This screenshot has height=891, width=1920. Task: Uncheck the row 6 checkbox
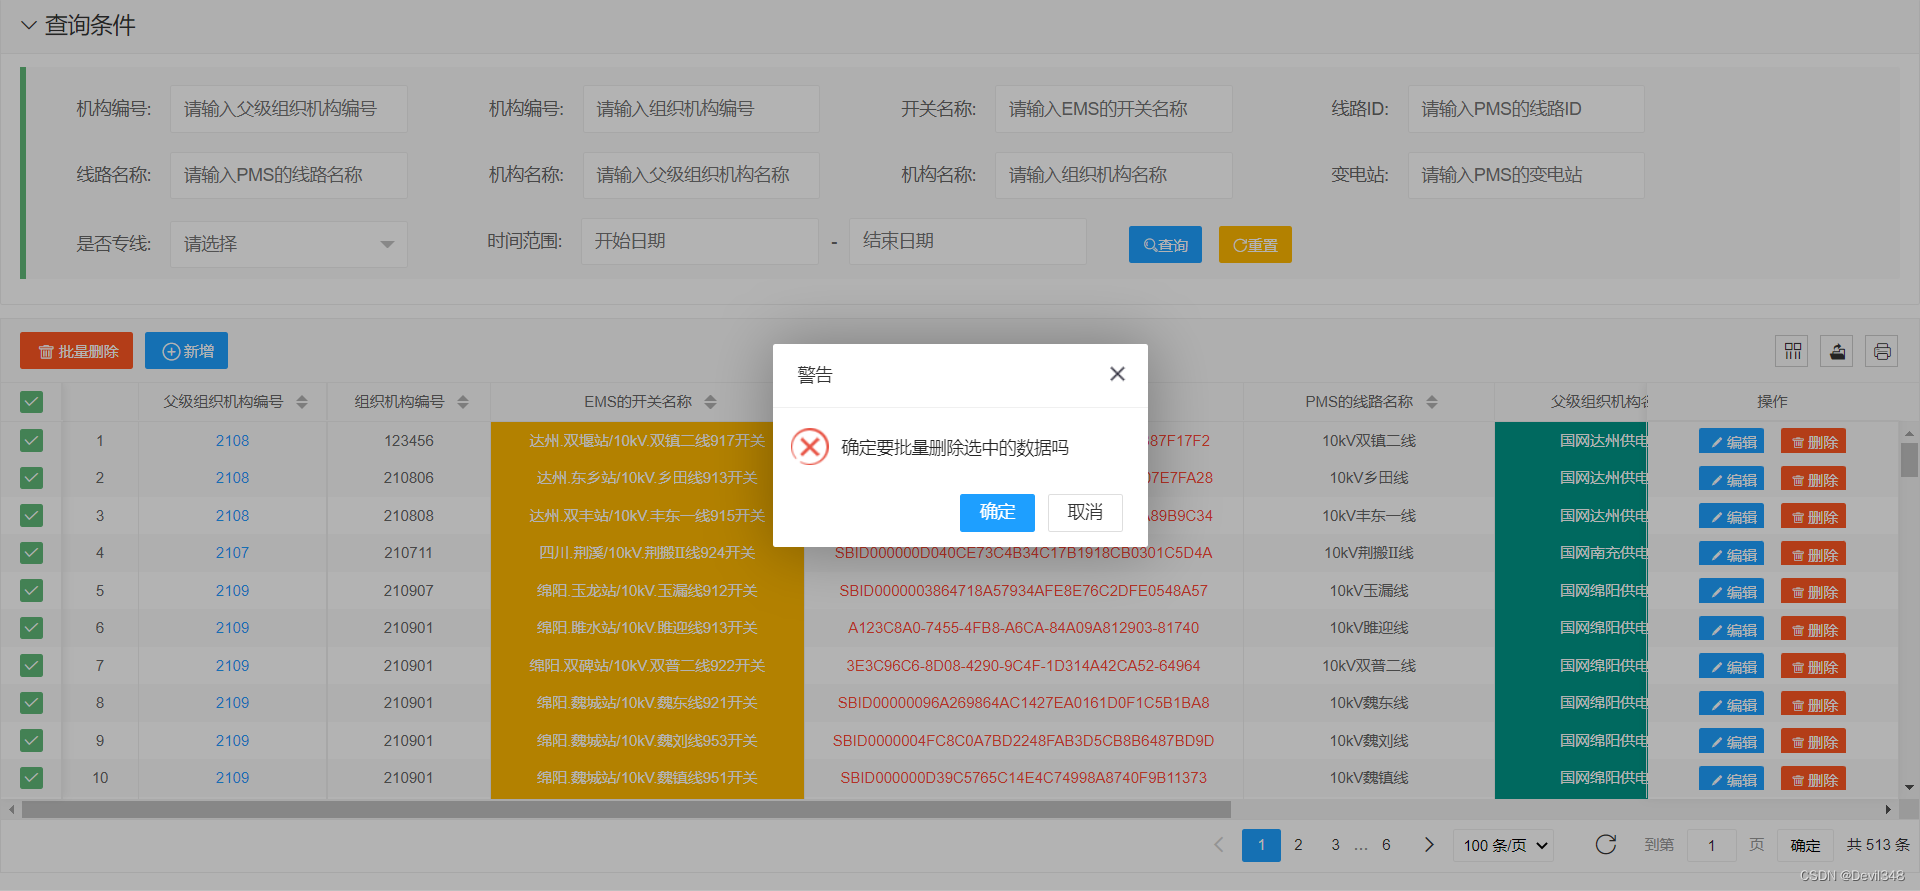(31, 628)
